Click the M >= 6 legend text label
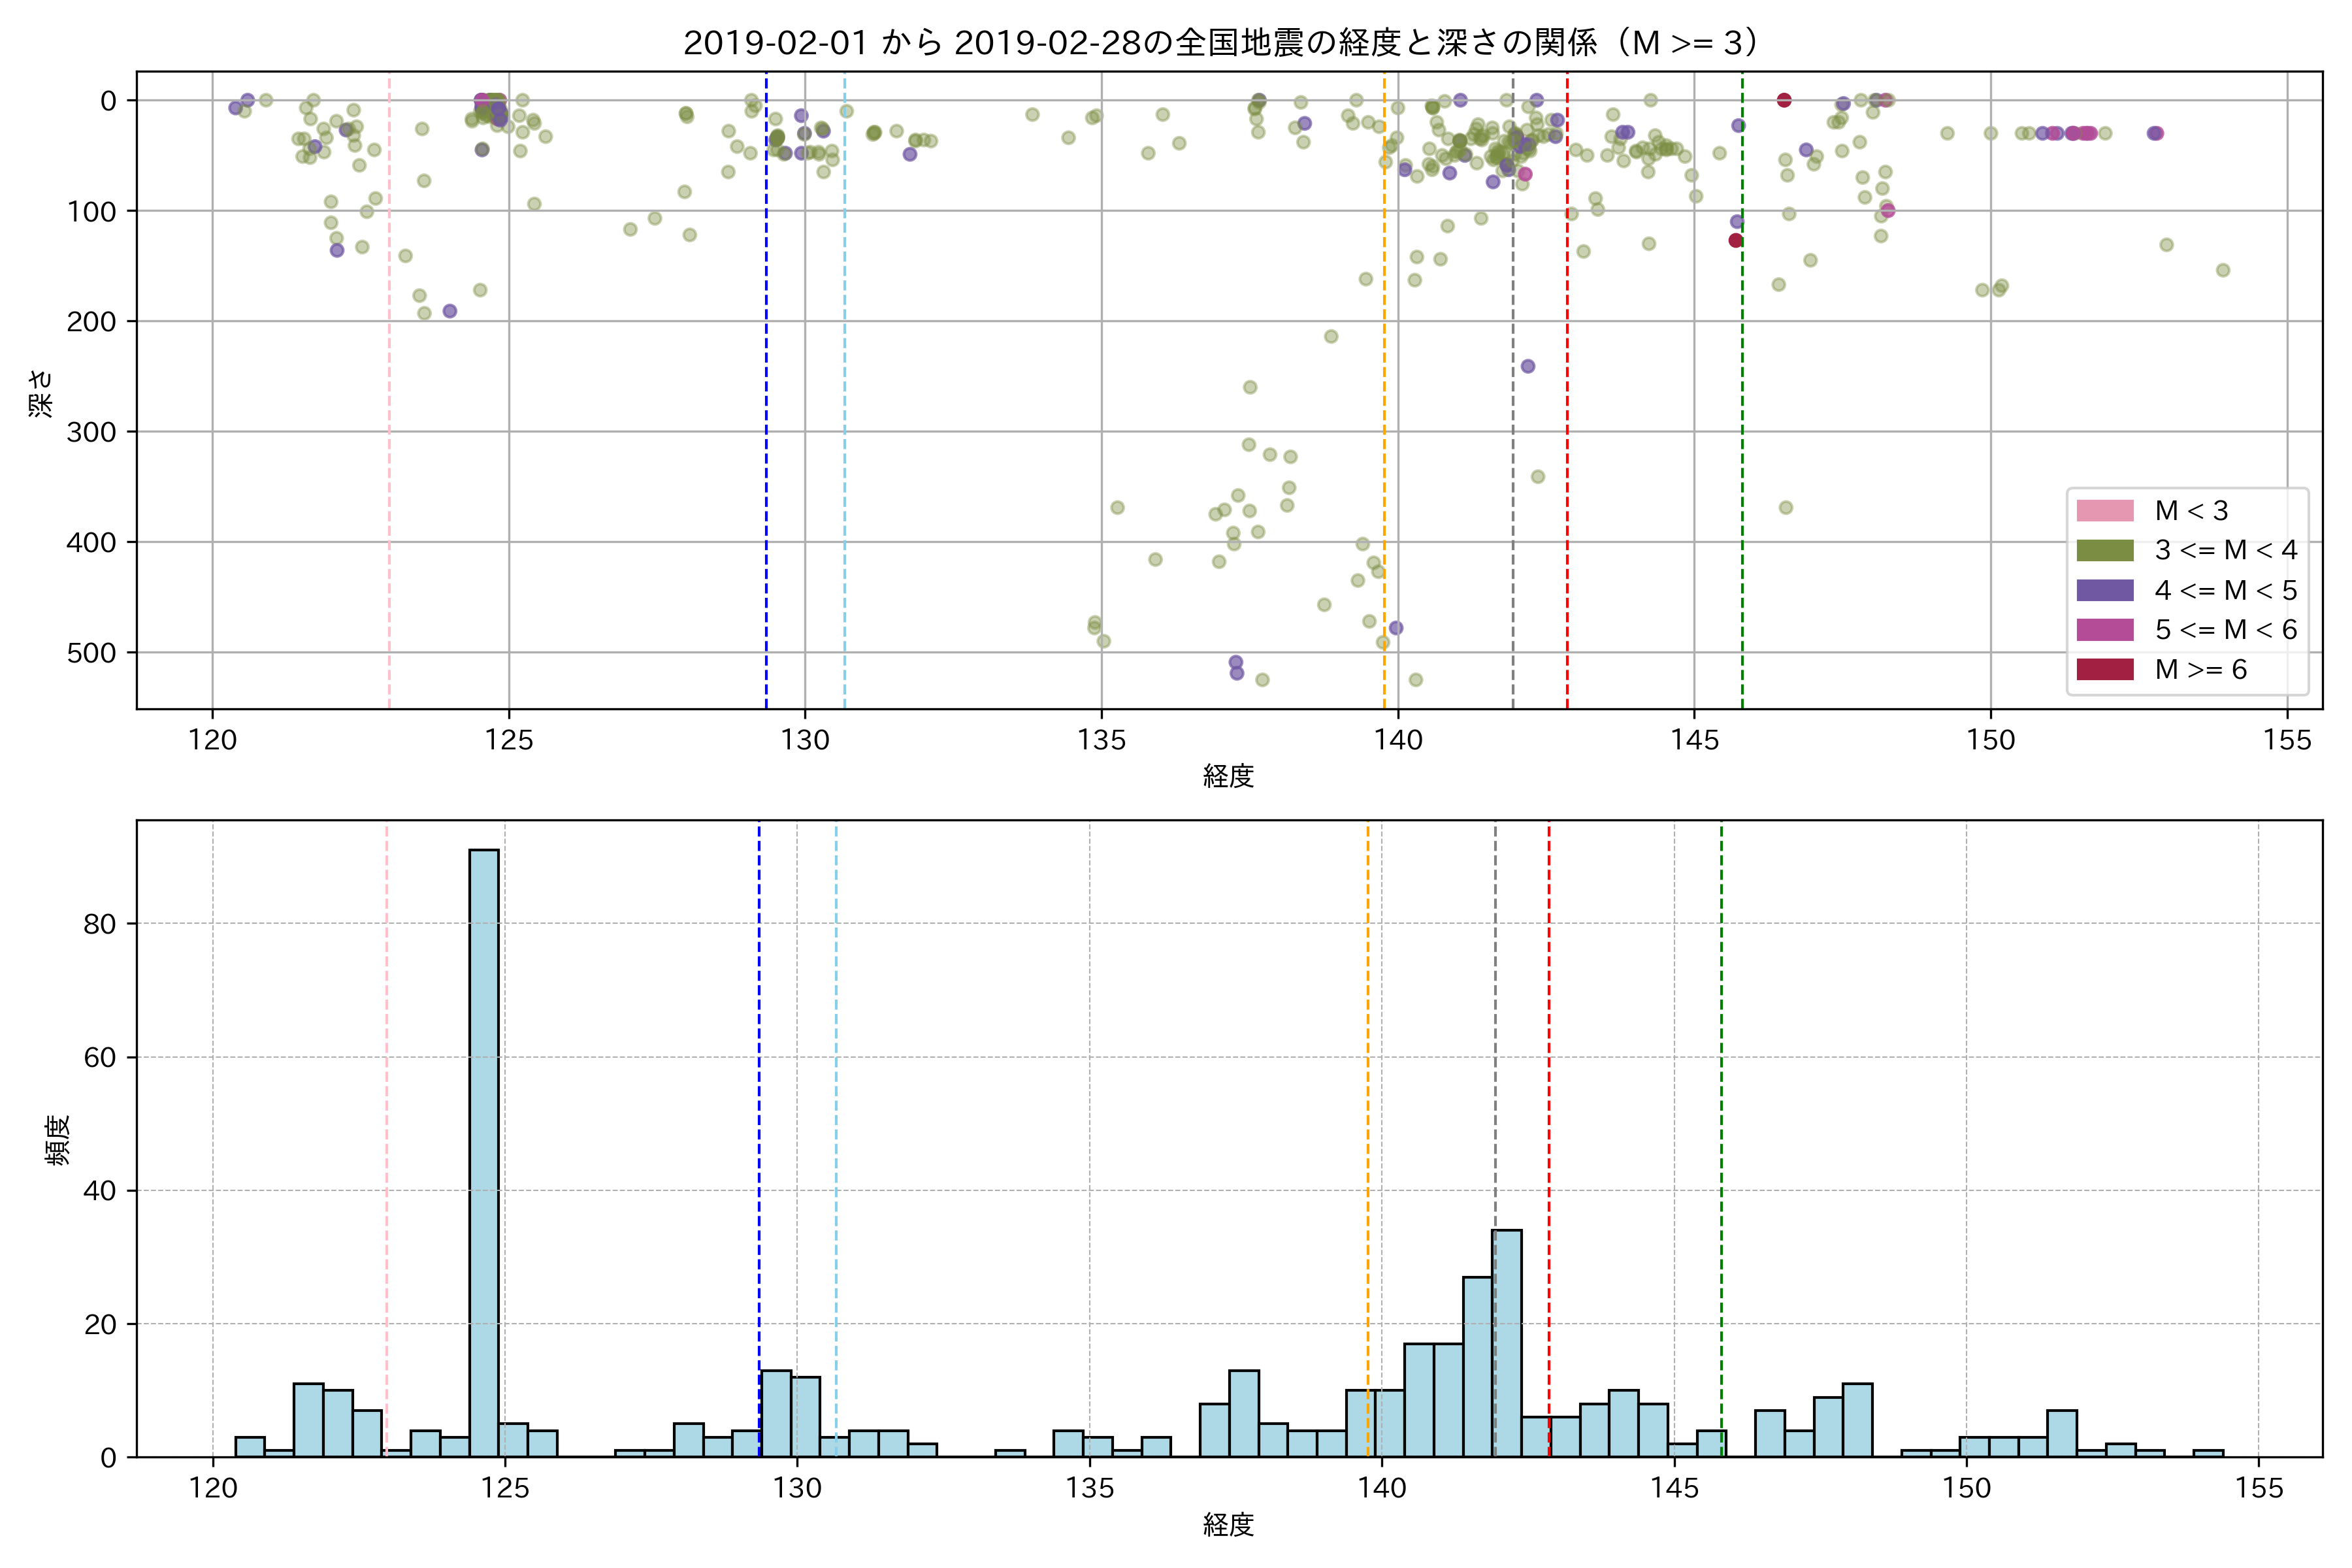The height and width of the screenshot is (1568, 2352). point(2200,670)
